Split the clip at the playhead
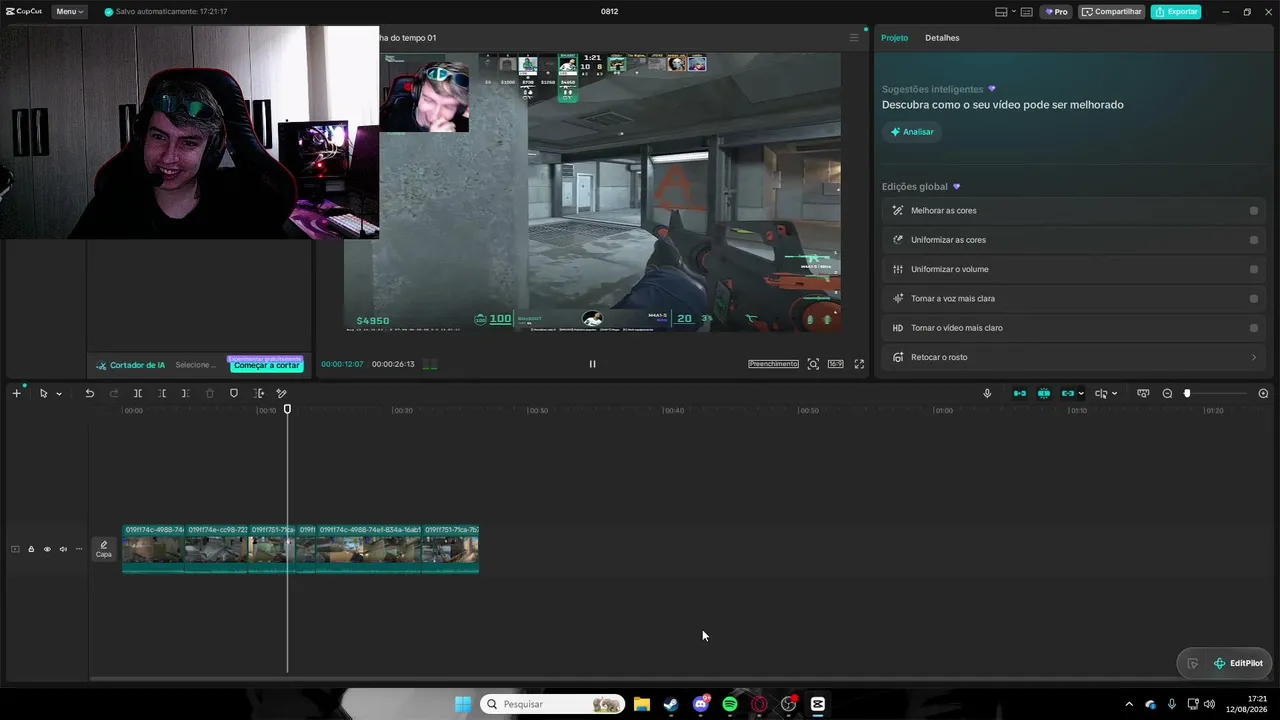 [138, 393]
